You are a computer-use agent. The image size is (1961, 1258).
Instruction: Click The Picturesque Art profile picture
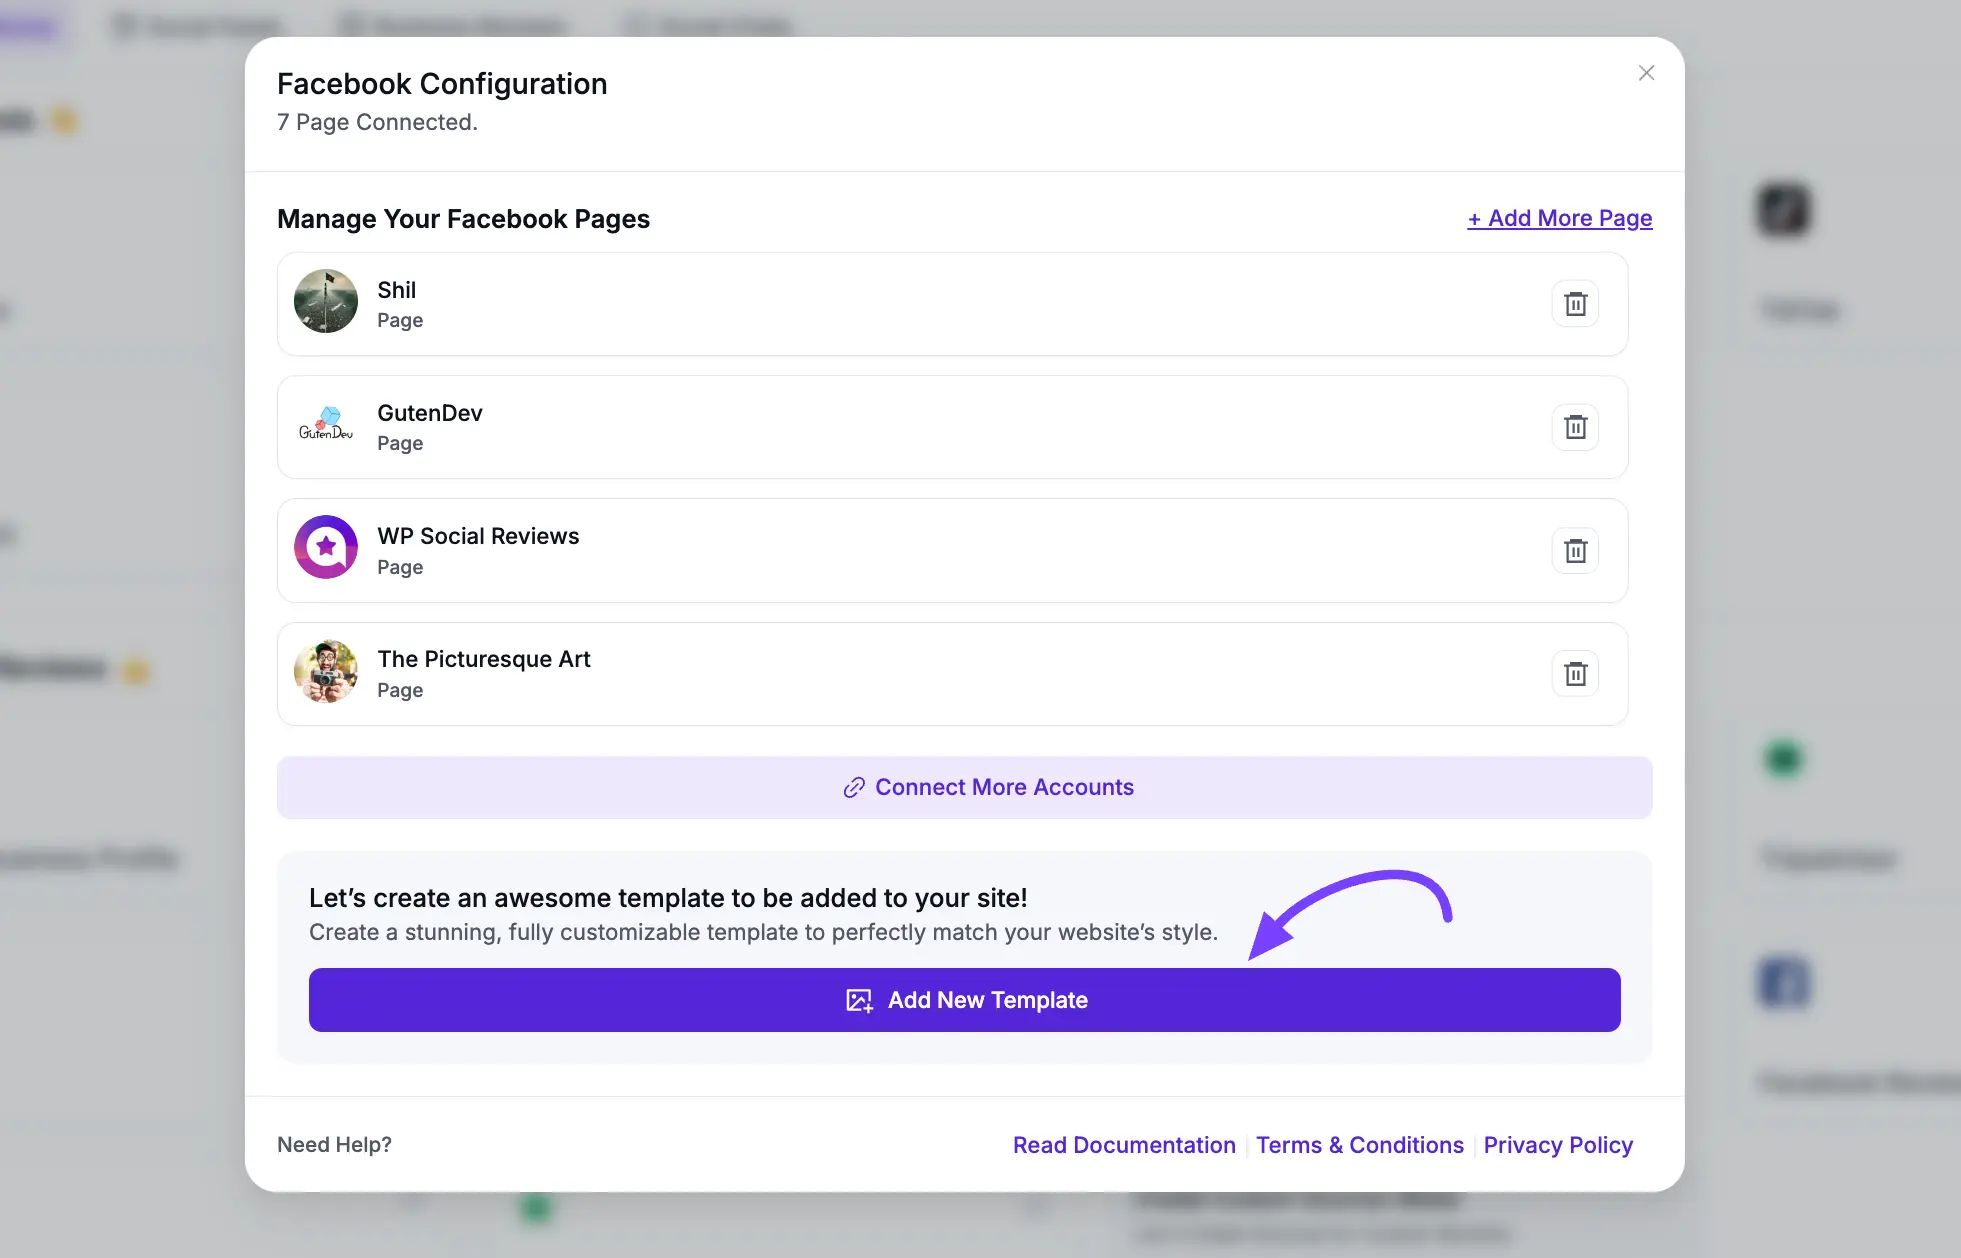(x=326, y=671)
